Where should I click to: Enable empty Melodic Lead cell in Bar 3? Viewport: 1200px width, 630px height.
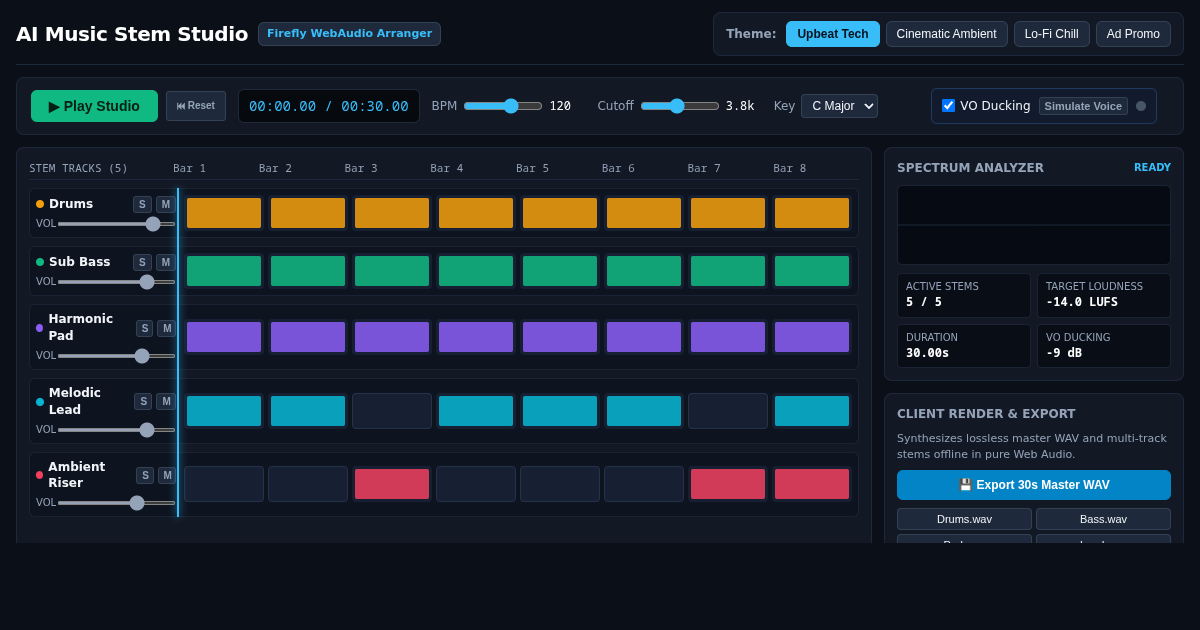(392, 411)
